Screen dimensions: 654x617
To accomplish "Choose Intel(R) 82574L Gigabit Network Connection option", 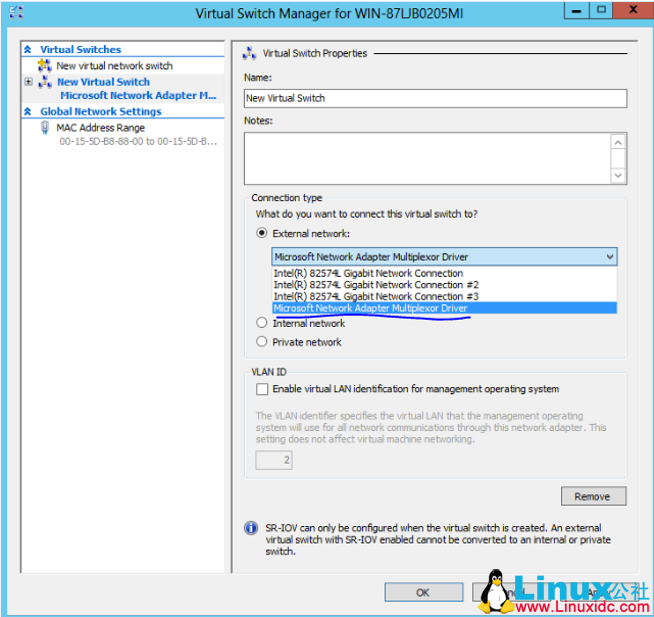I will point(444,273).
